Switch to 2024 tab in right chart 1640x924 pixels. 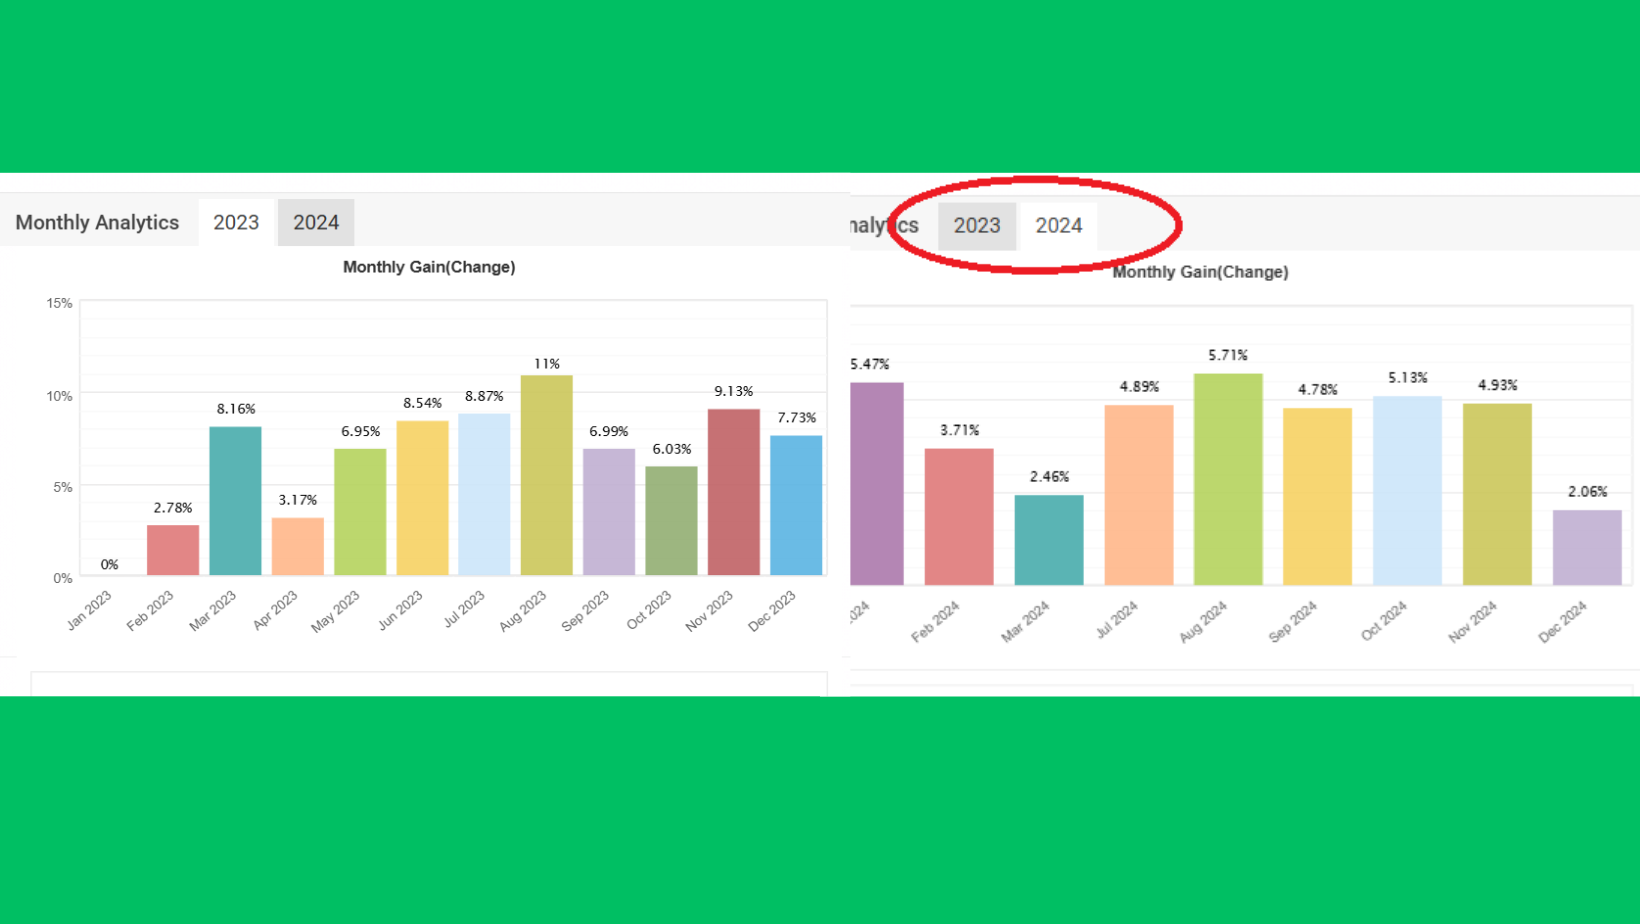tap(1059, 226)
